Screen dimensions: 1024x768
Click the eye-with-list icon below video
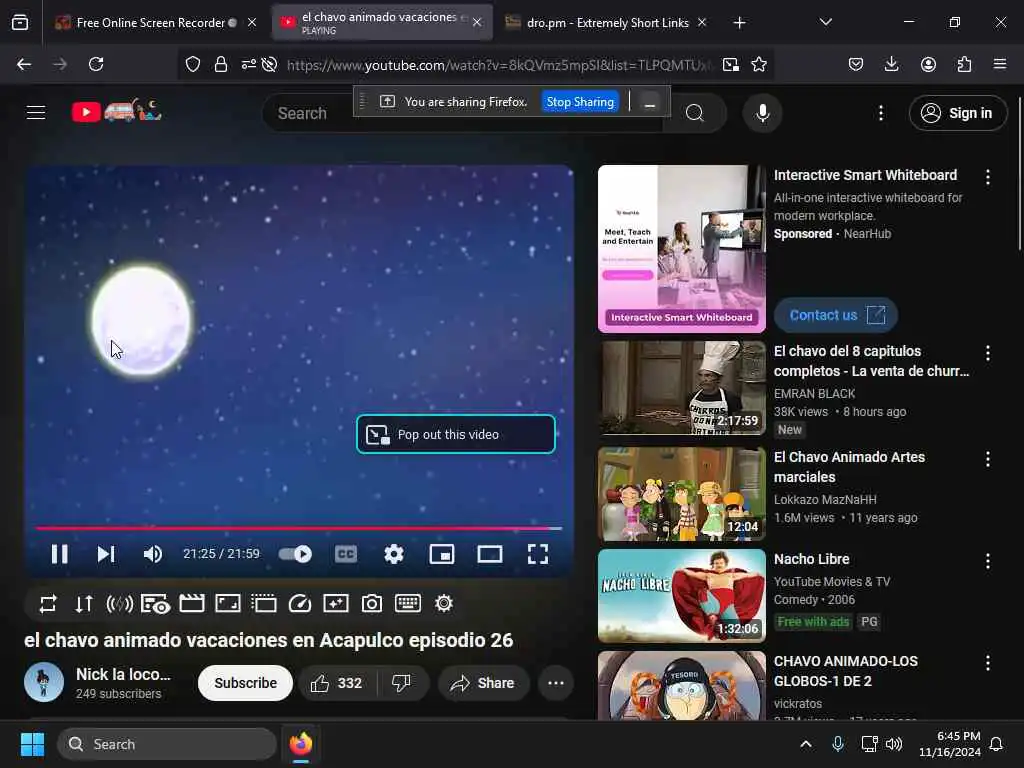point(155,603)
